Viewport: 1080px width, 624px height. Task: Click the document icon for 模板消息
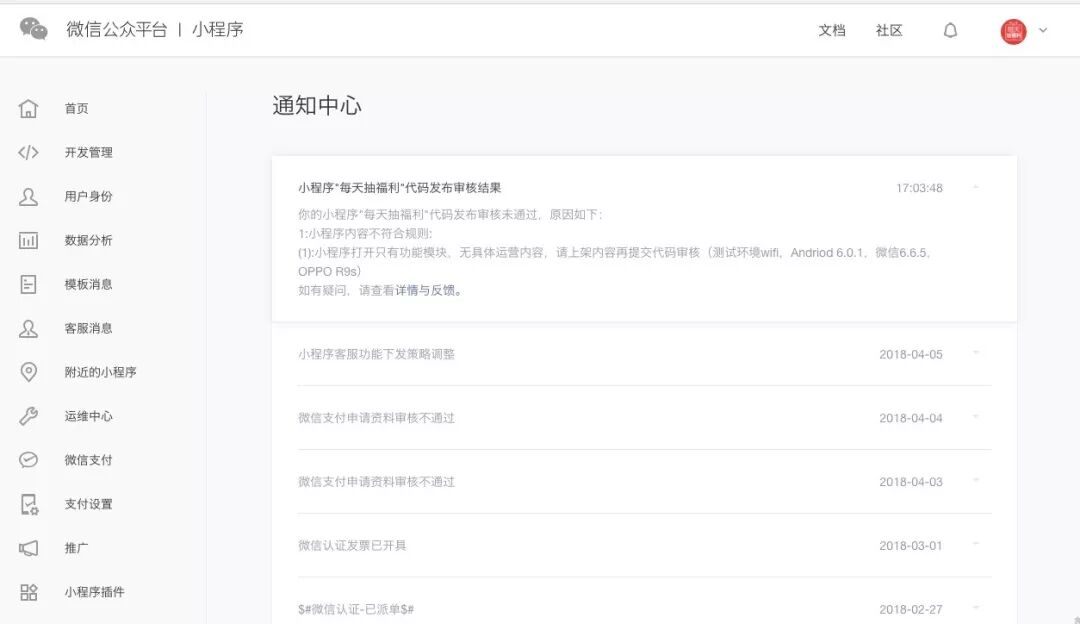28,284
